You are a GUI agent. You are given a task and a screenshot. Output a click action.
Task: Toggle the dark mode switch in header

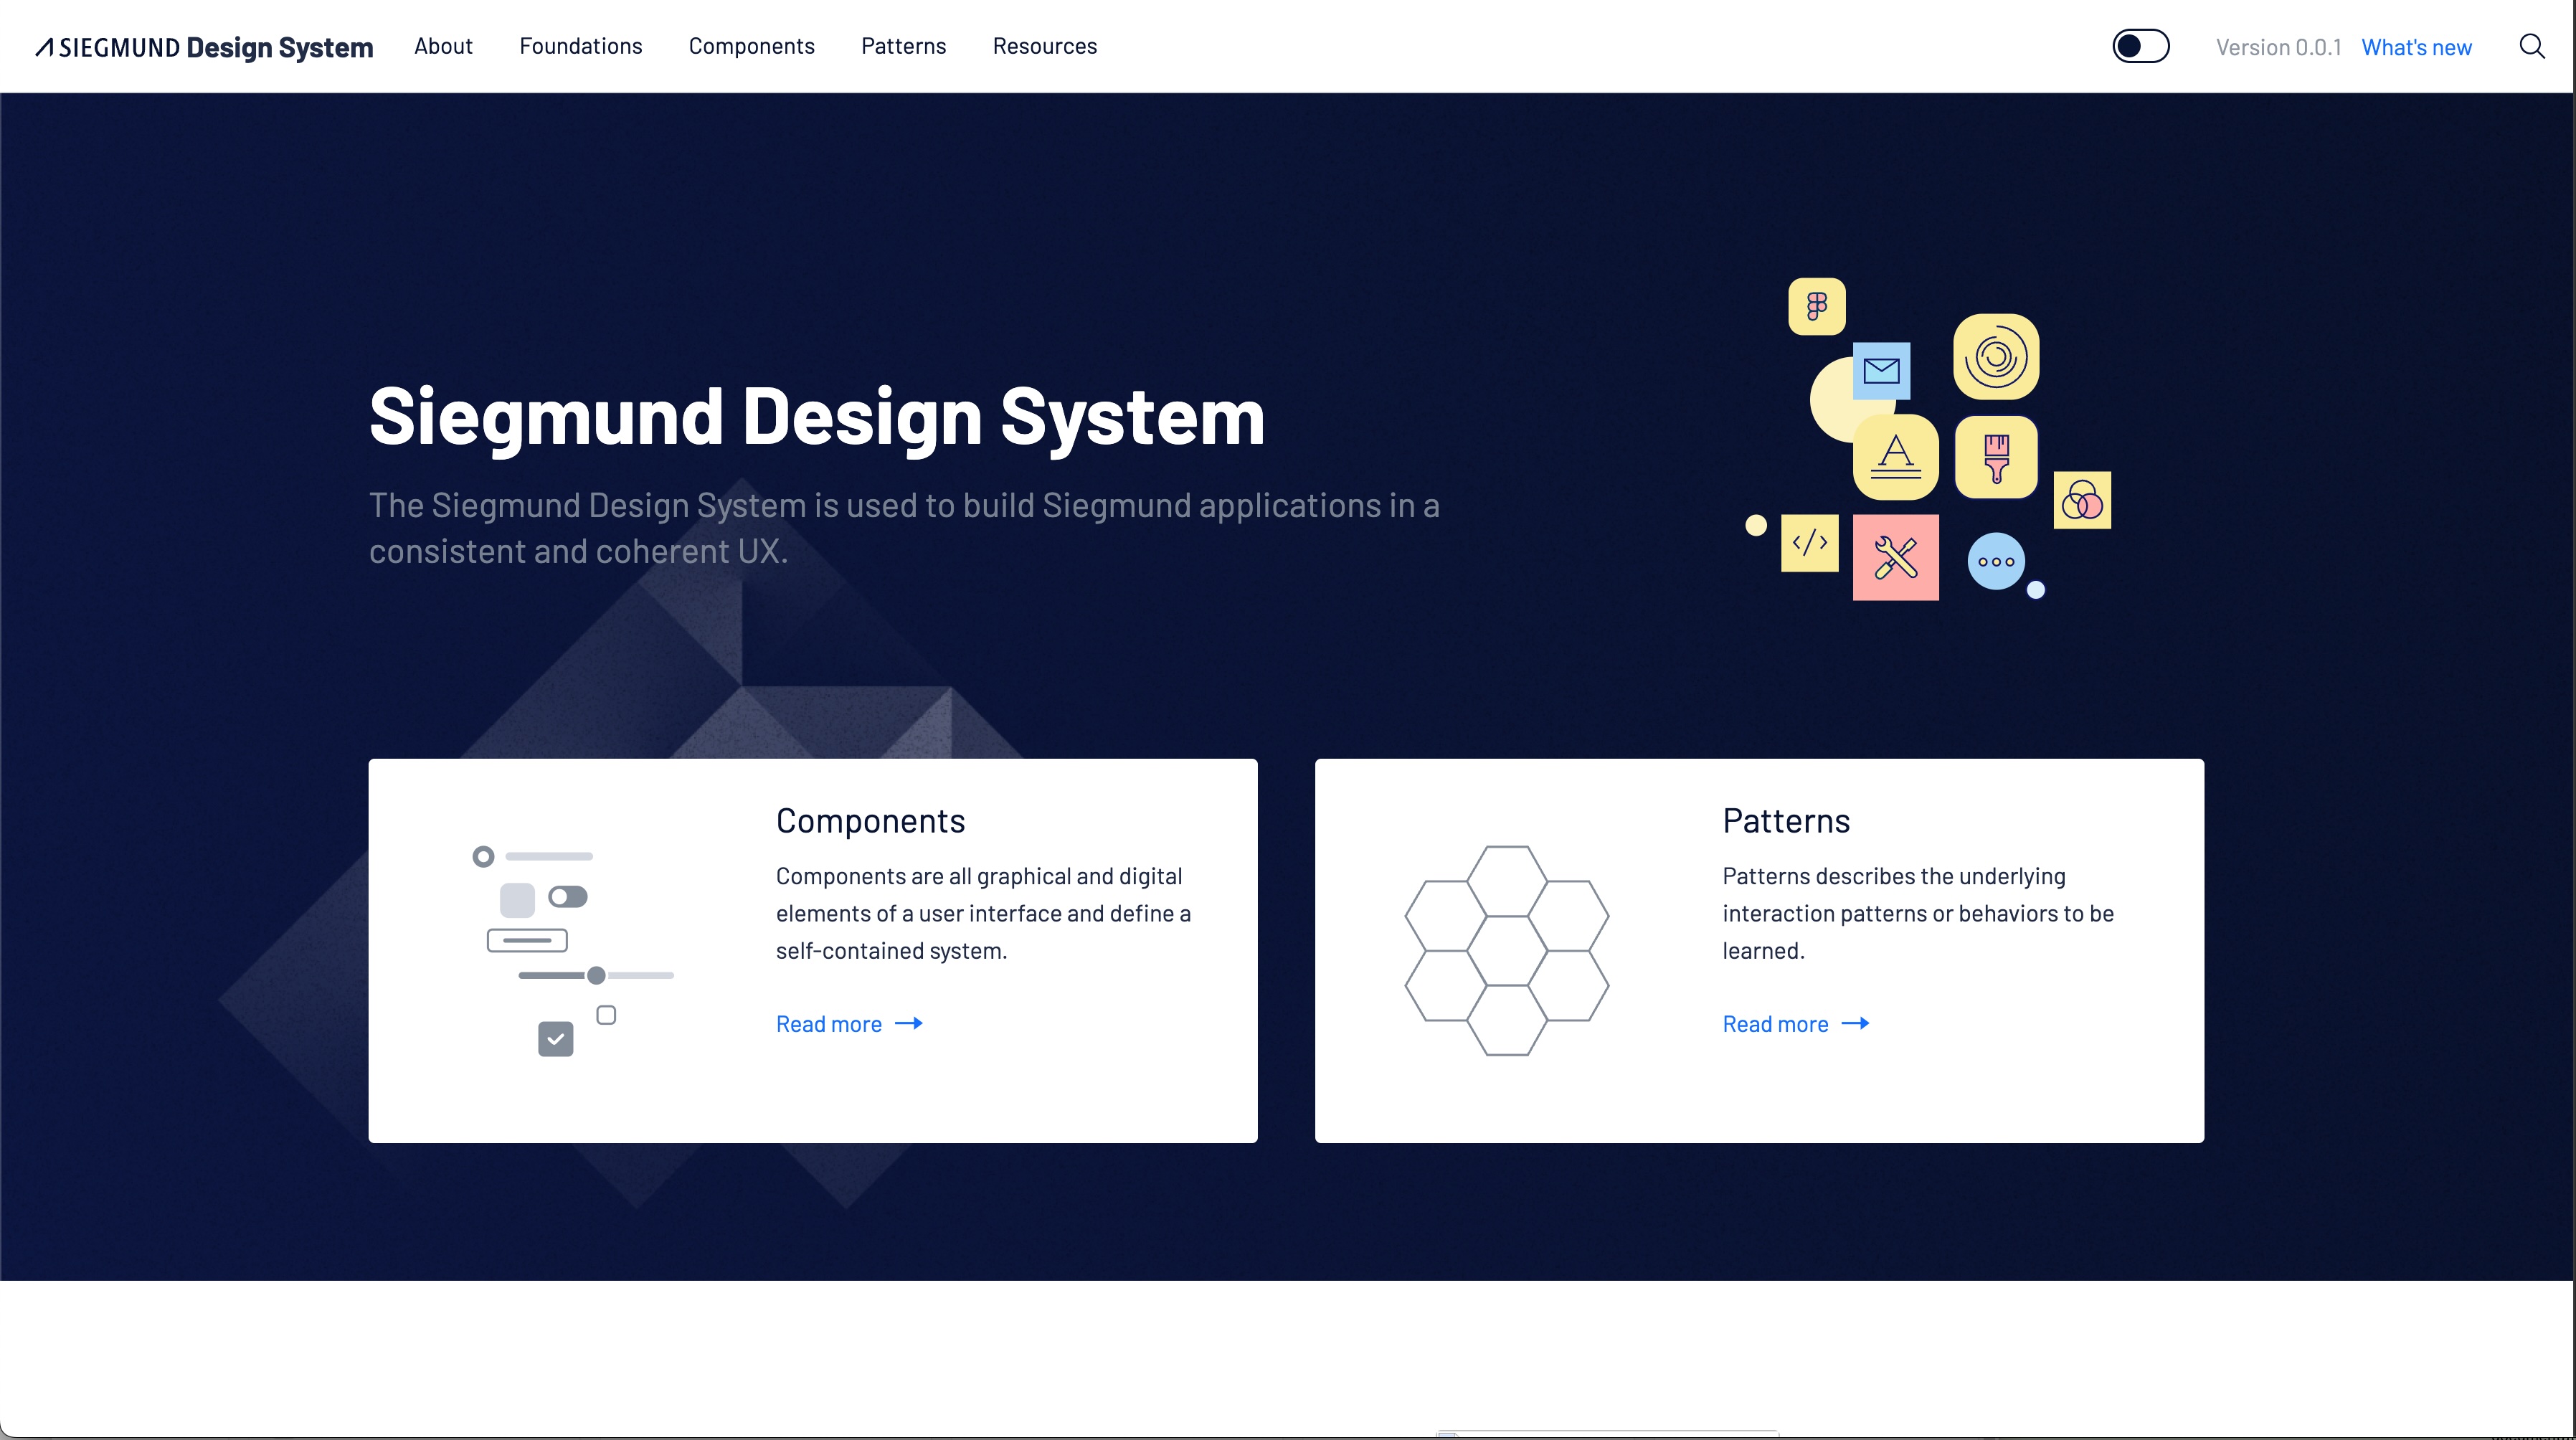click(x=2140, y=47)
